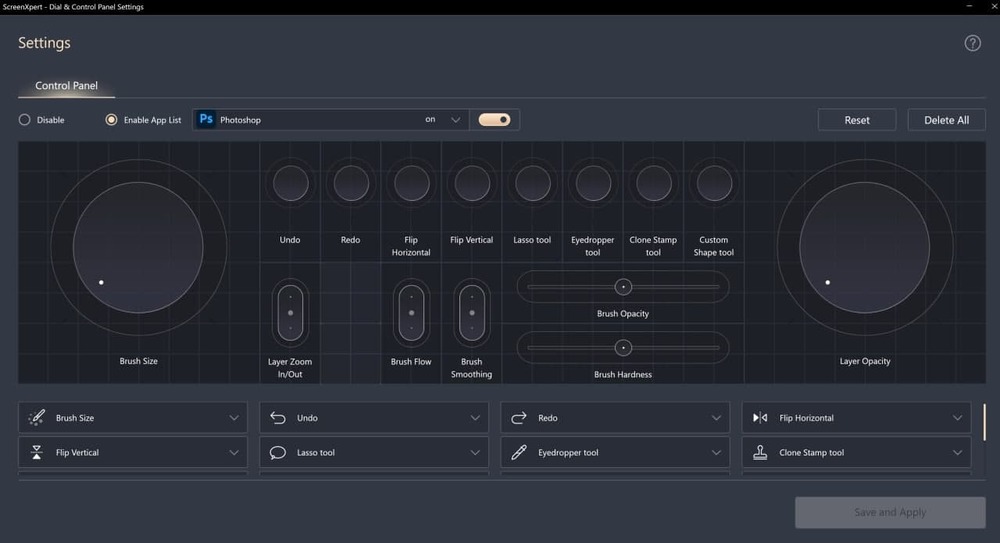Click the Brush Hardness slider handle
Screen dimensions: 1000x543
tap(623, 348)
